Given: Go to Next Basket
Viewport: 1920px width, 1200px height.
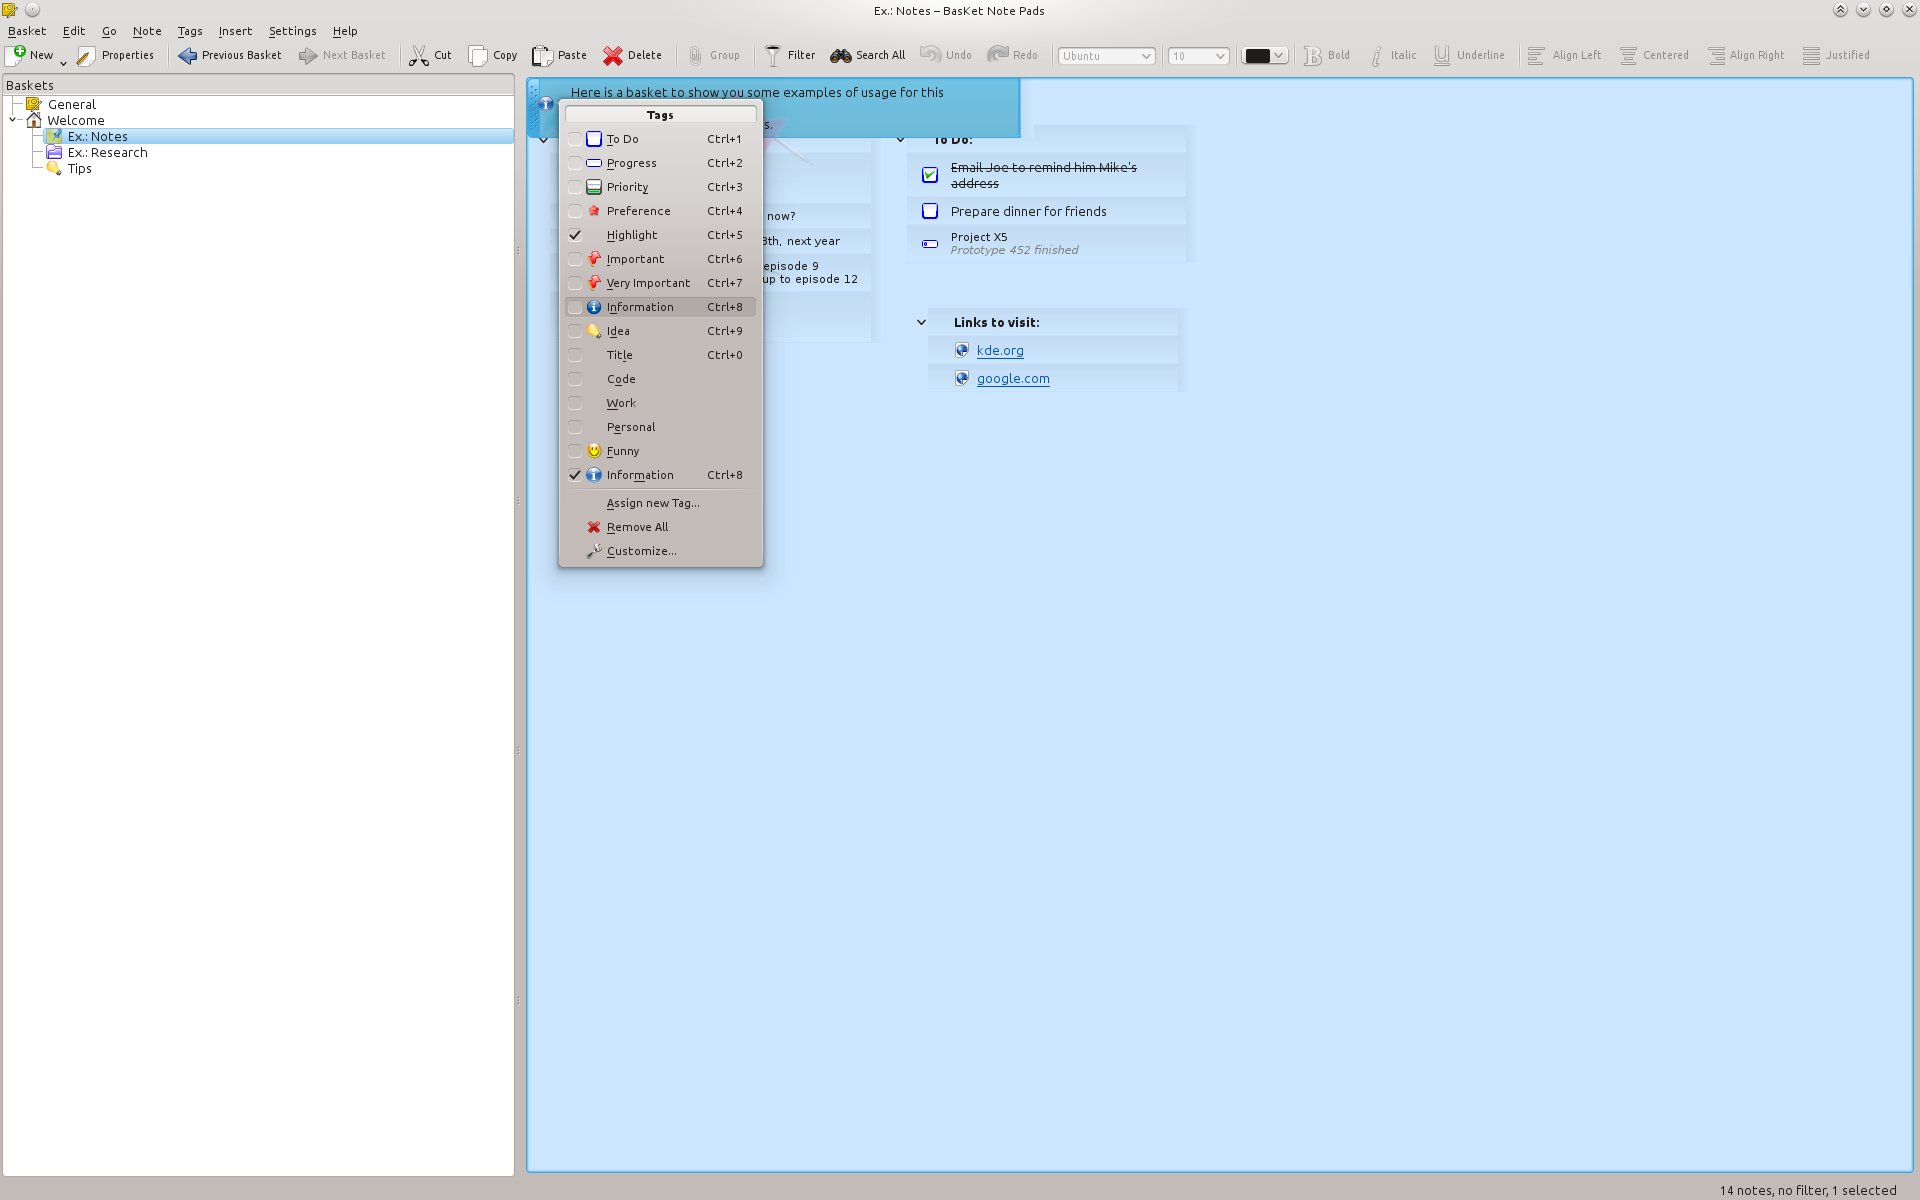Looking at the screenshot, I should (342, 55).
